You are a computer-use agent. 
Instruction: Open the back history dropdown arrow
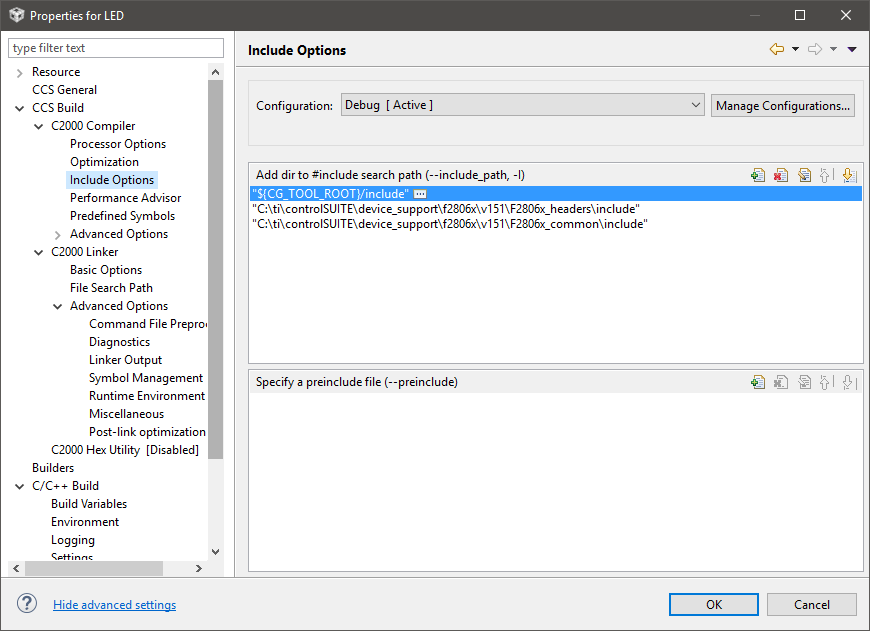795,49
